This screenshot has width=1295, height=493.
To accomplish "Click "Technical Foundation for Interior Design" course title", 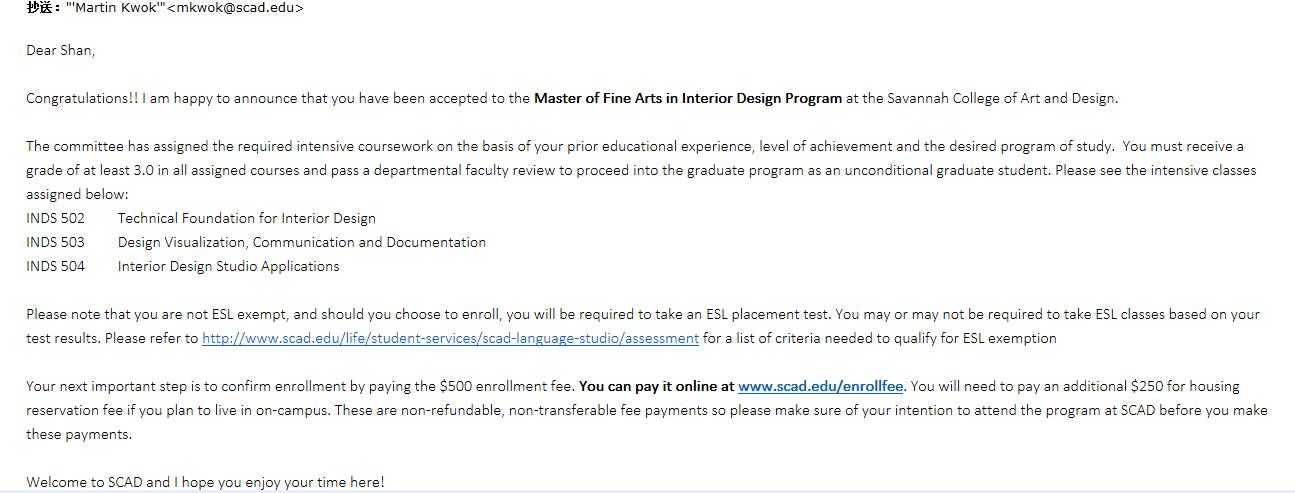I will [x=246, y=218].
